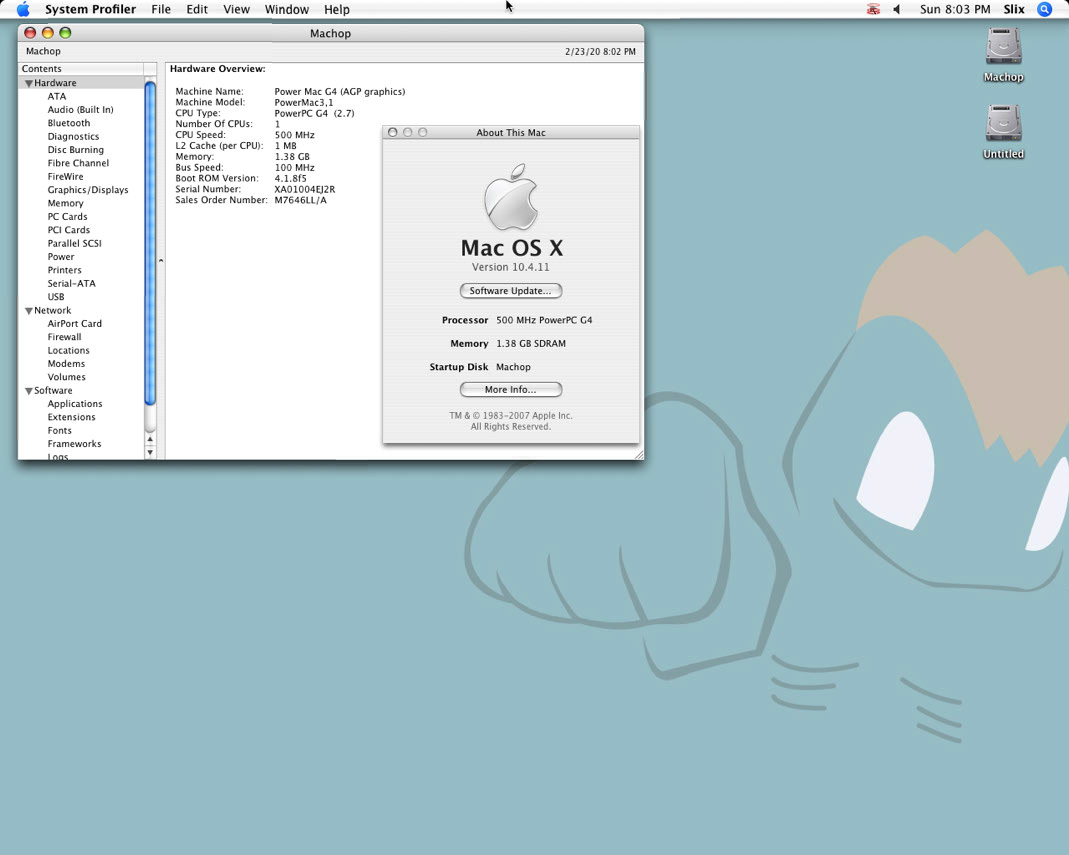This screenshot has width=1069, height=855.
Task: Select Fonts under Software
Action: point(59,431)
